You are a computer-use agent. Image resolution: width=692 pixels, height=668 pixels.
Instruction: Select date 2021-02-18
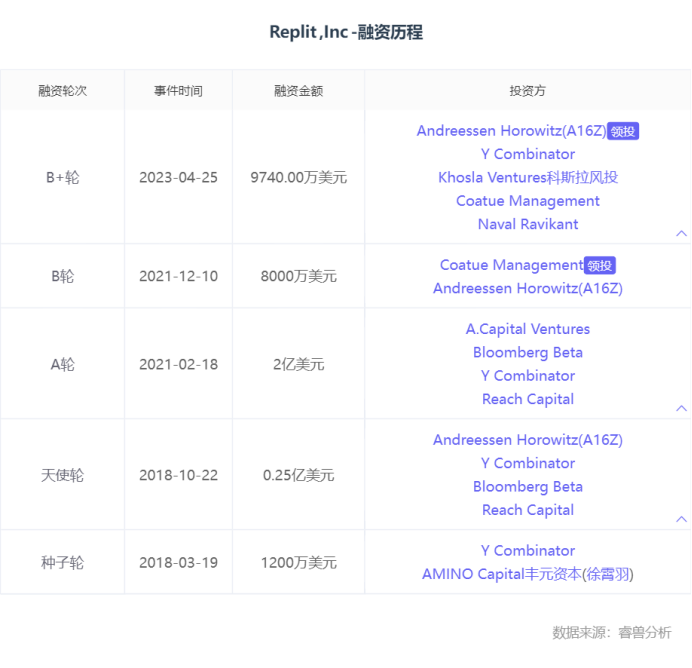(x=178, y=364)
